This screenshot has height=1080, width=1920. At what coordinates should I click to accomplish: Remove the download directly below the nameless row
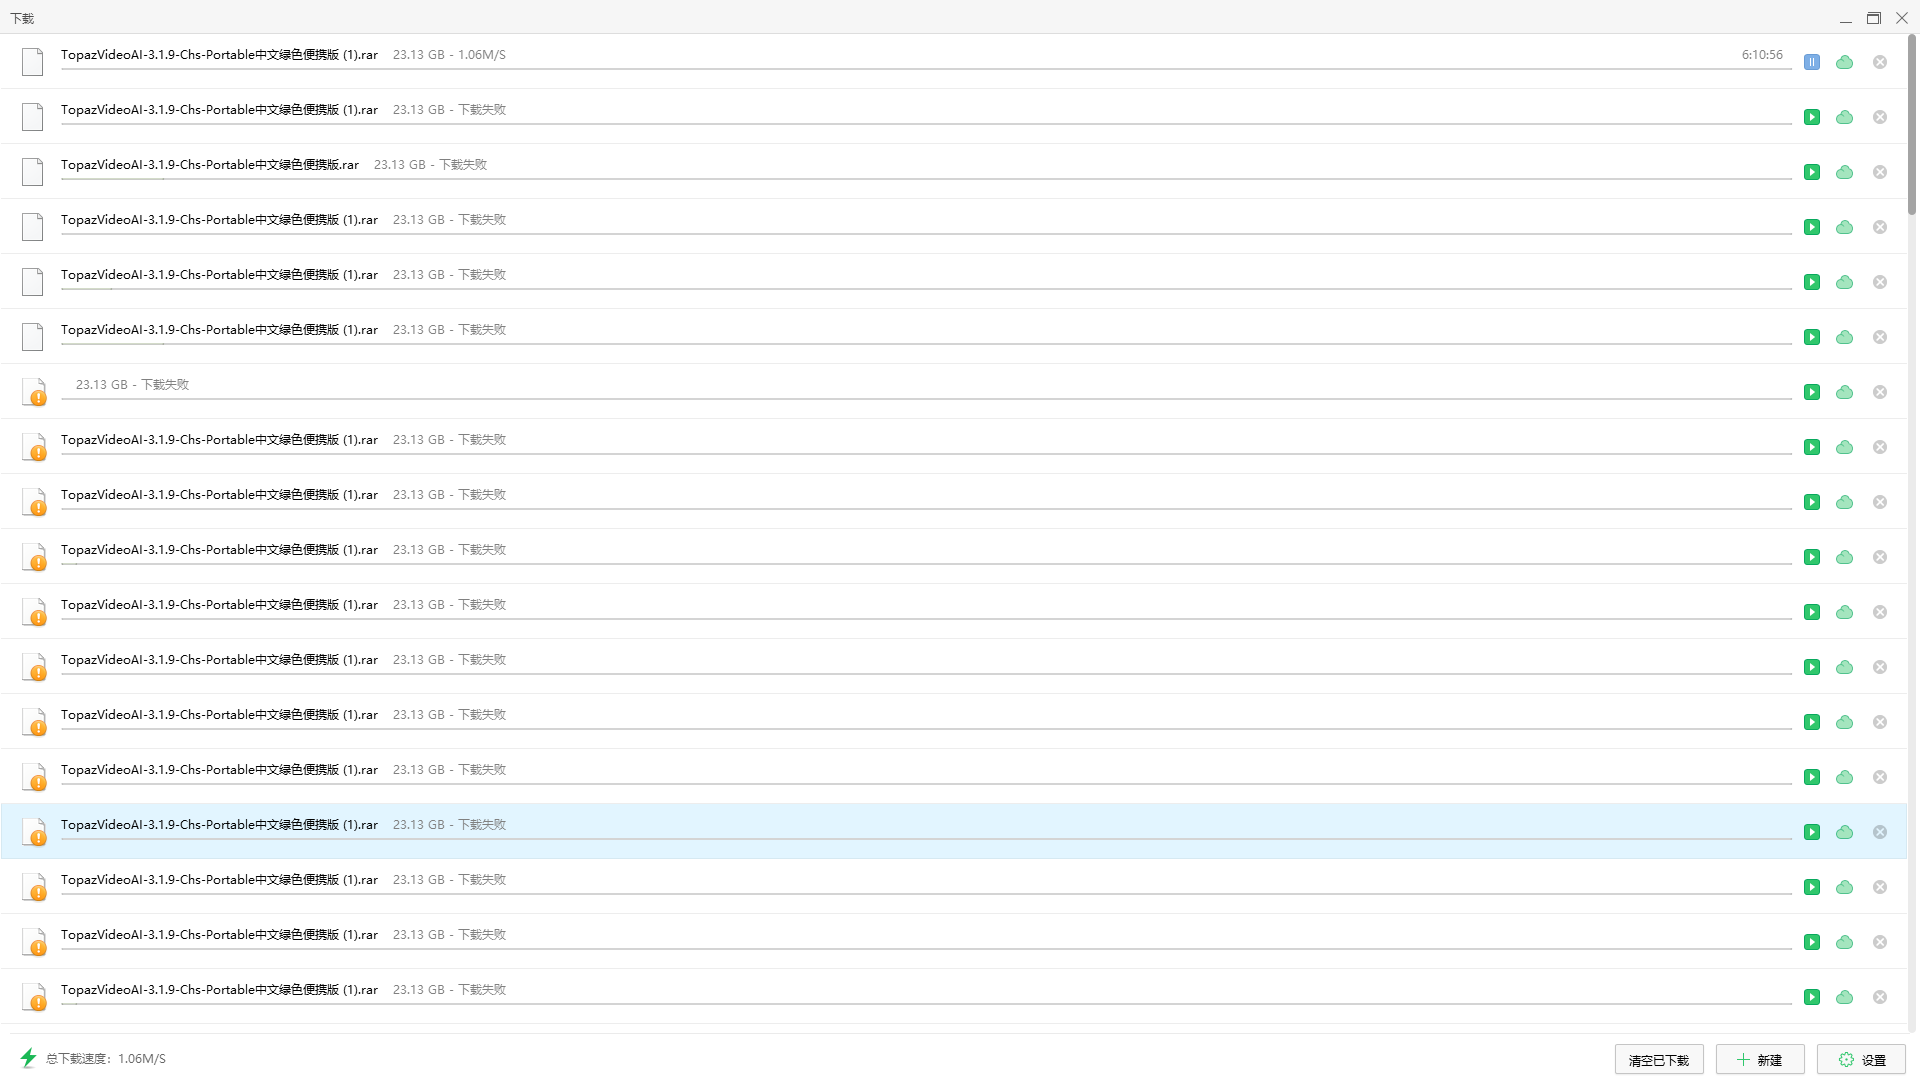(x=1880, y=447)
